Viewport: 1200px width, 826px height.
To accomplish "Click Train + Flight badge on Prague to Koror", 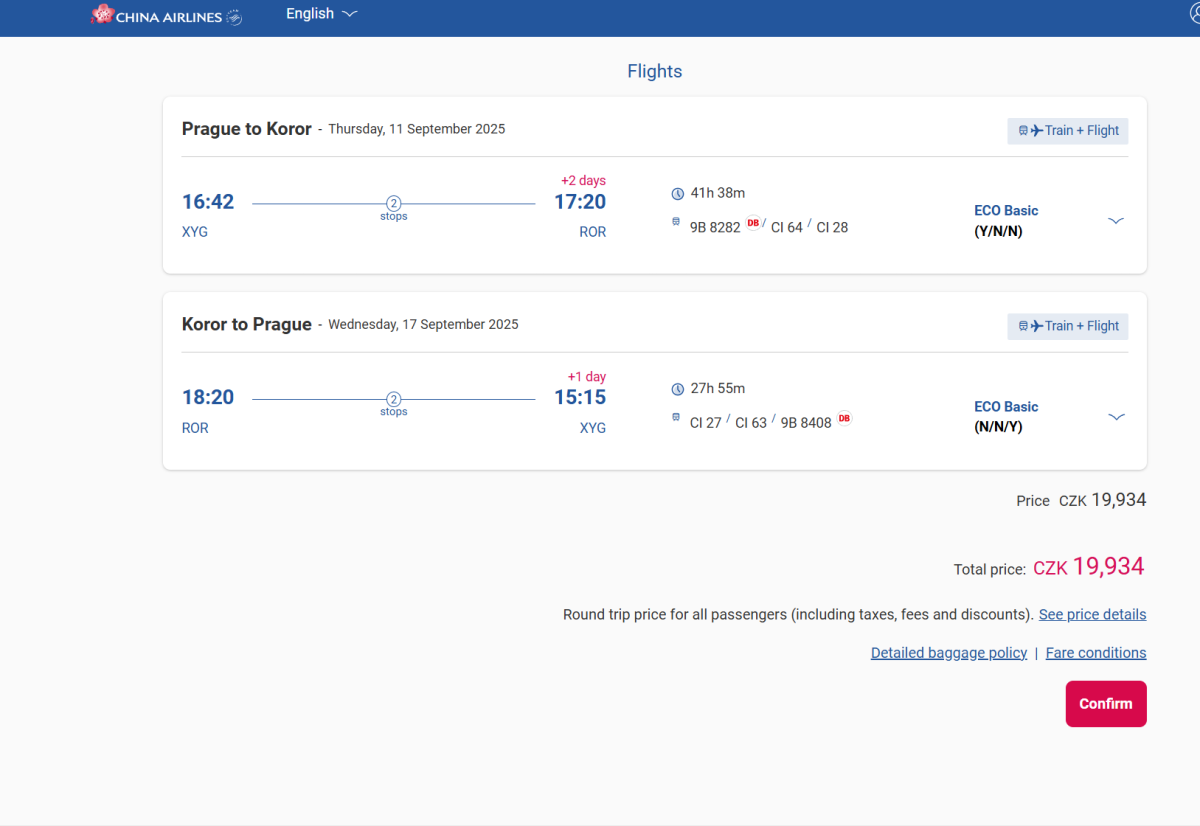I will (1068, 131).
